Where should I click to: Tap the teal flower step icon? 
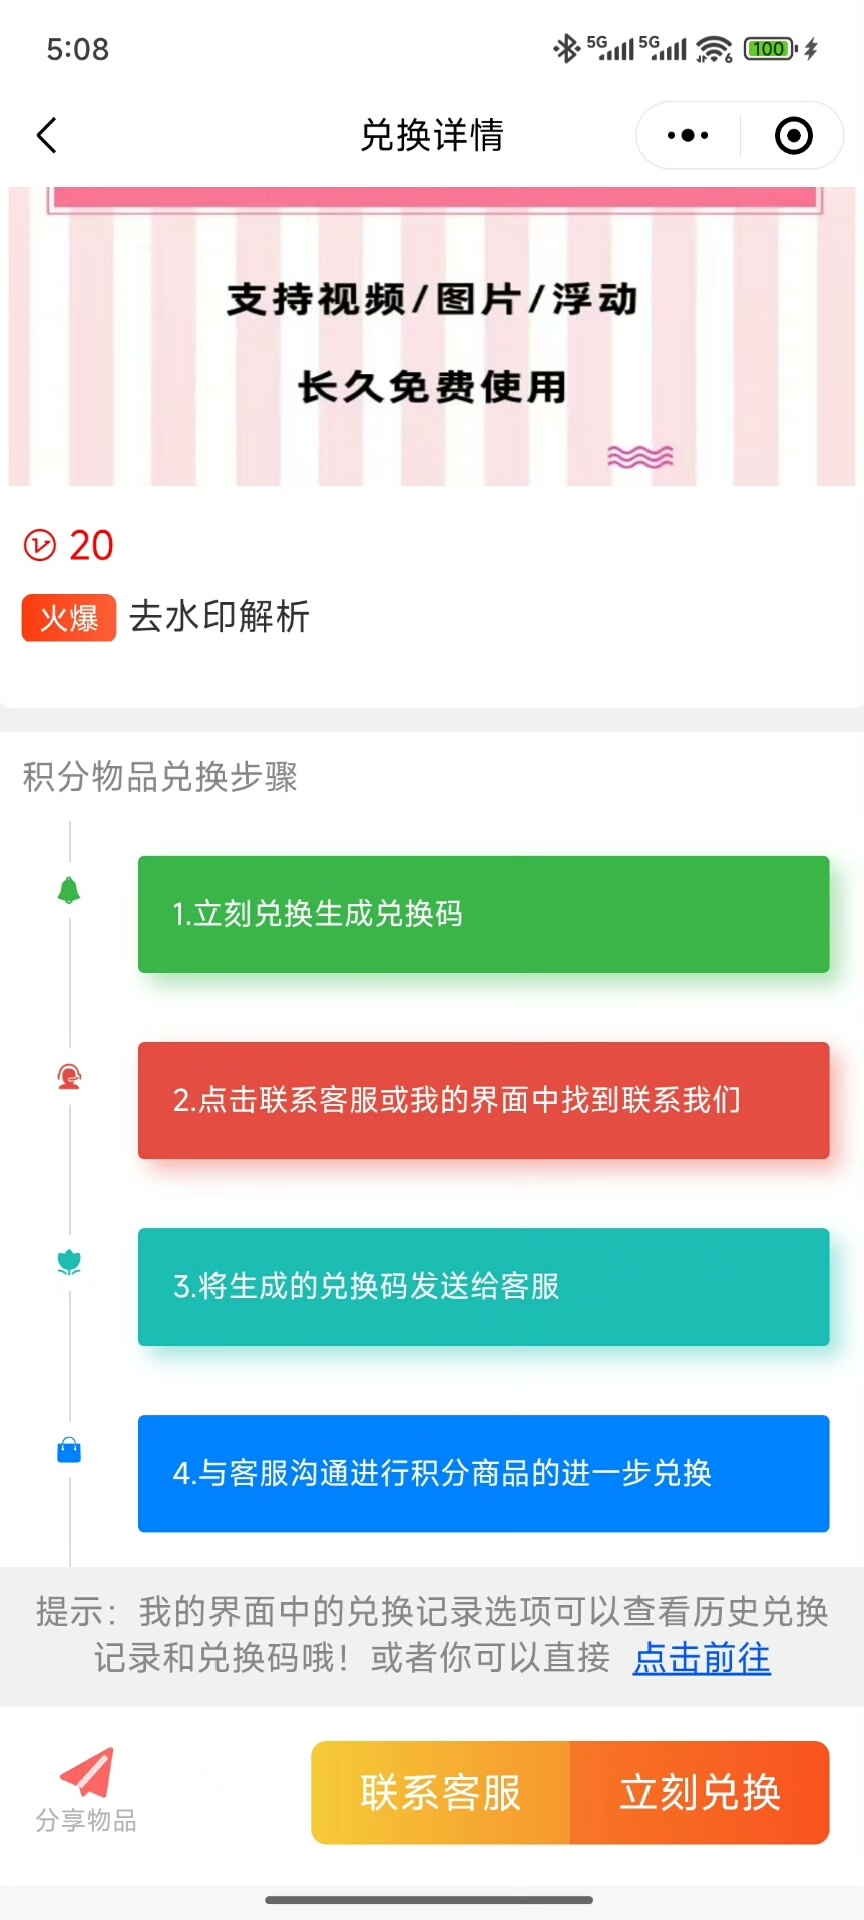69,1263
